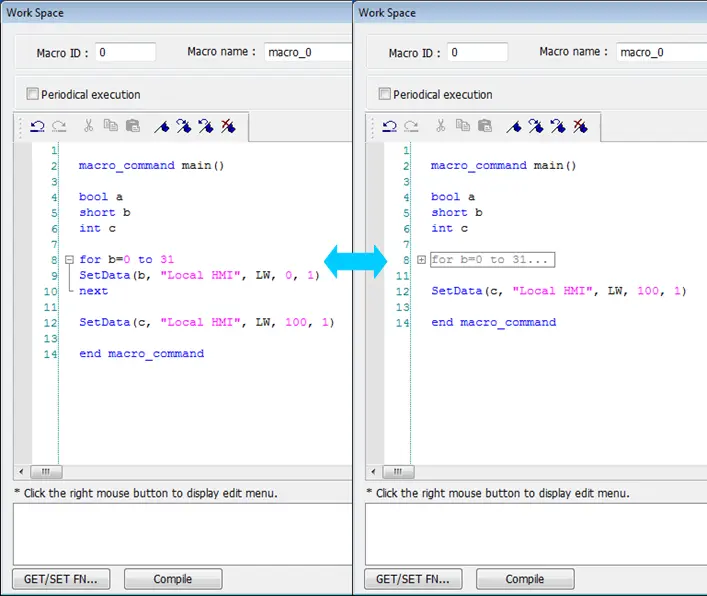Click the compile output box in left panel

183,534
